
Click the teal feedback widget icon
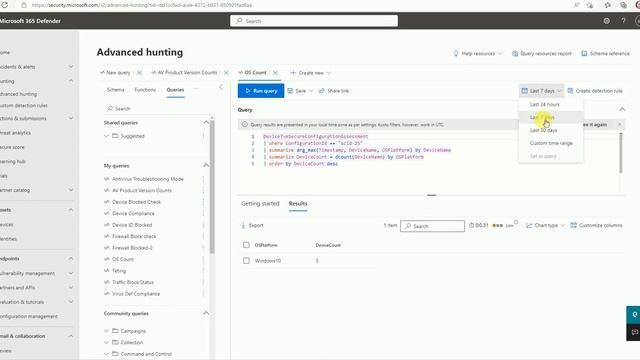634,315
